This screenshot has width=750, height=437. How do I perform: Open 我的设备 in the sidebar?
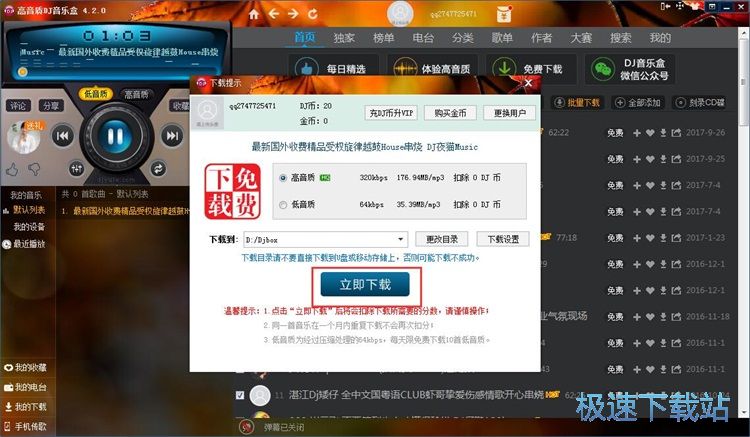pos(29,227)
